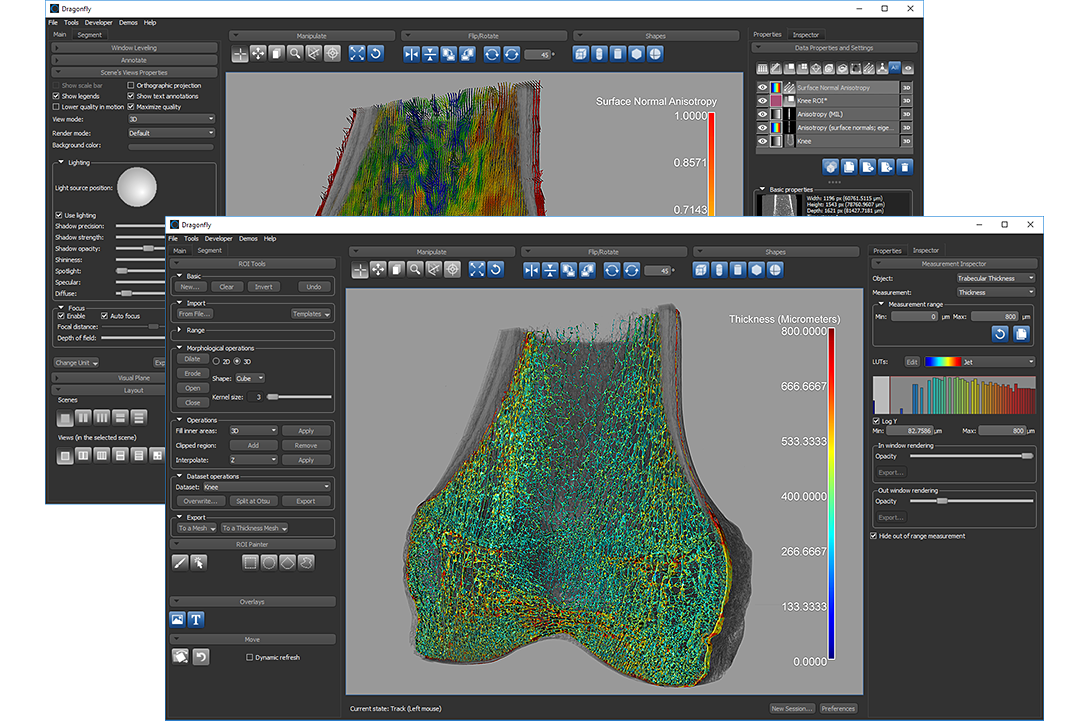Open the Object dropdown showing Trabecular Thickness
This screenshot has height=721, width=1090.
coord(996,278)
